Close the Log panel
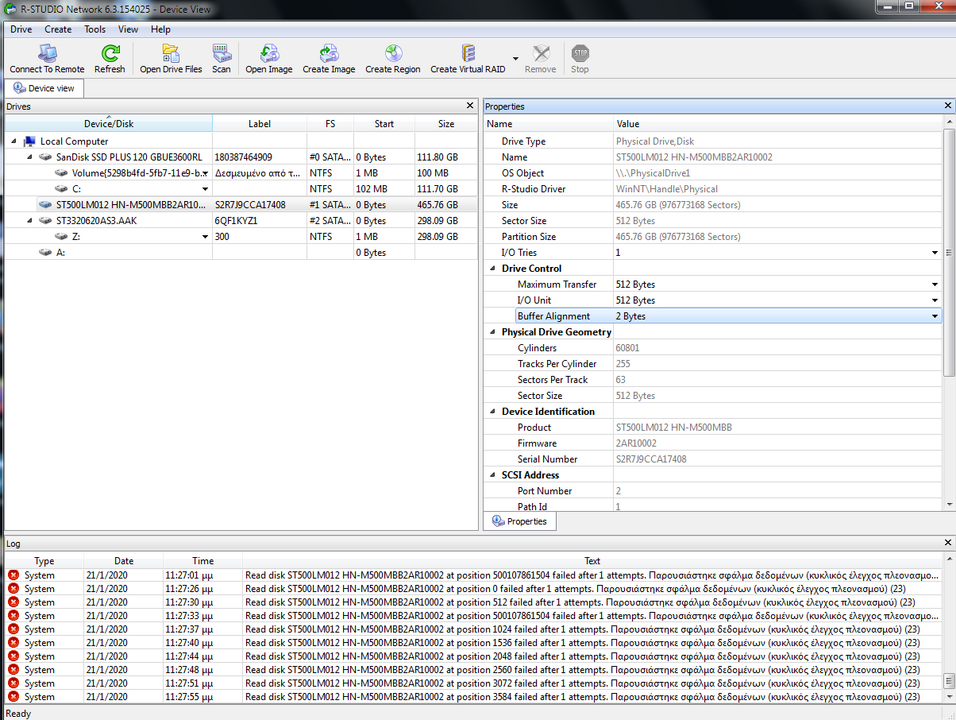 [947, 542]
